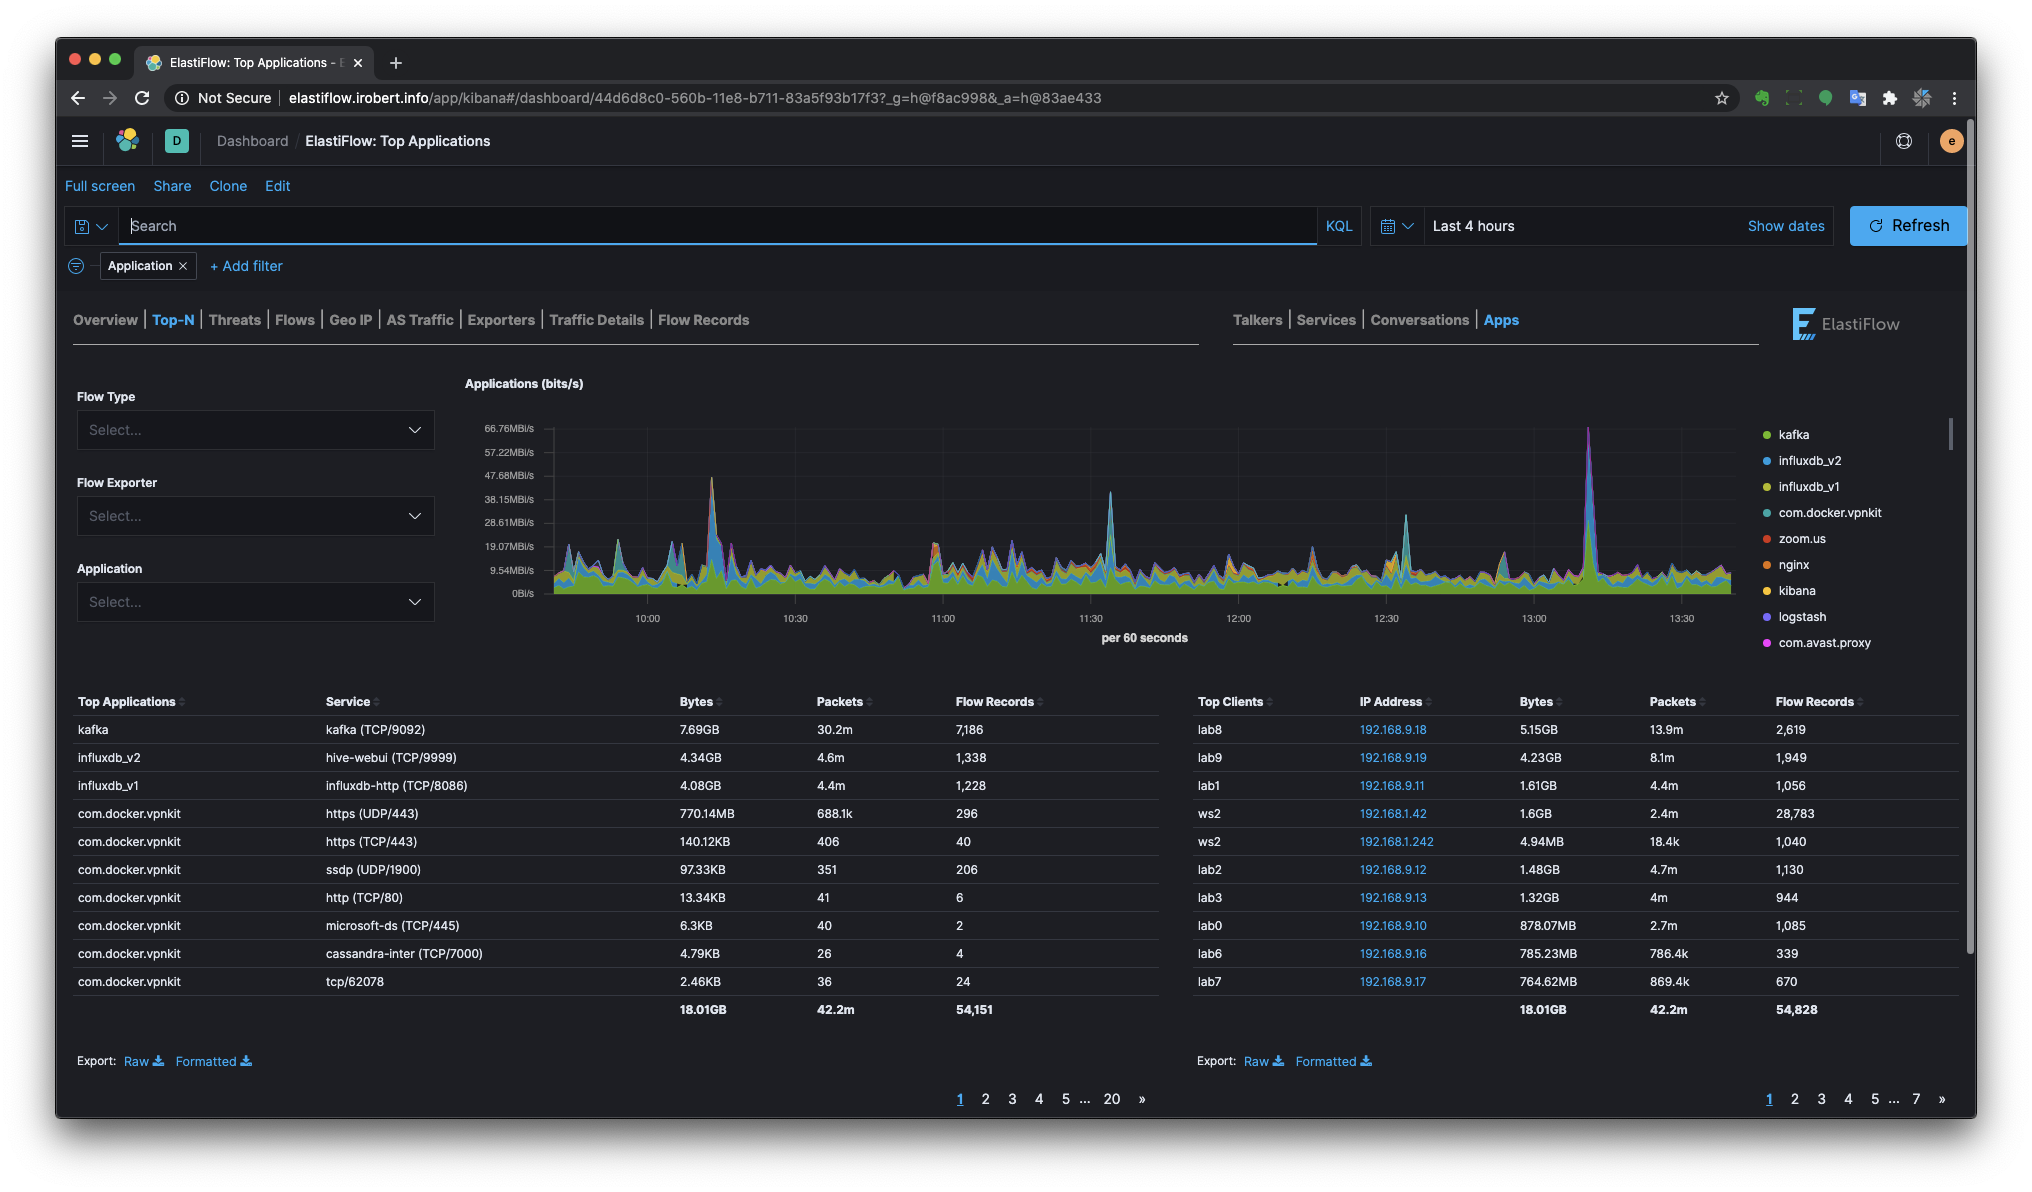
Task: Open the filter options circle icon
Action: 76,266
